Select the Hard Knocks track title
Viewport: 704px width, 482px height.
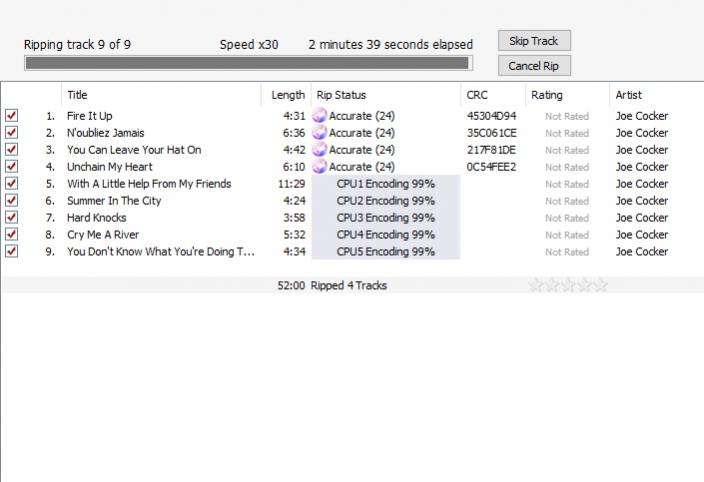(x=97, y=218)
